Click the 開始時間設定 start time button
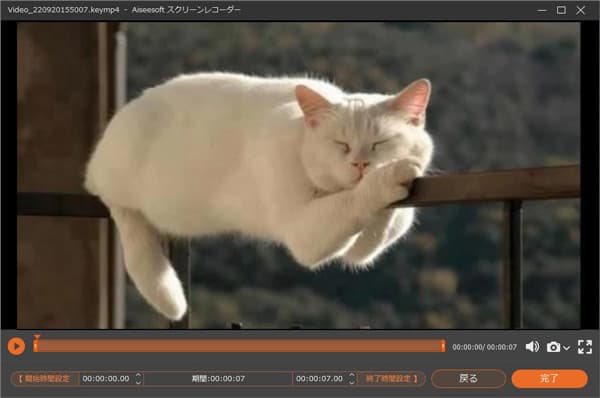 coord(45,379)
